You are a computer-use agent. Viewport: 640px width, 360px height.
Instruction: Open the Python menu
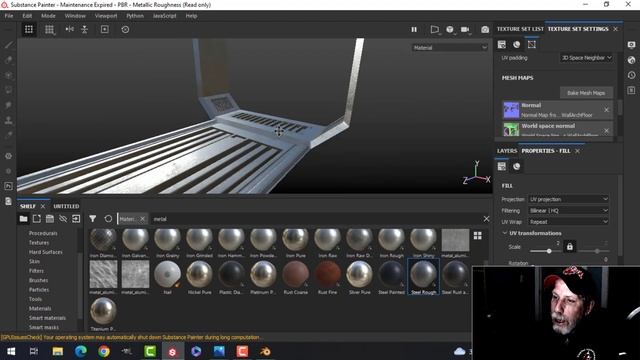pos(135,16)
